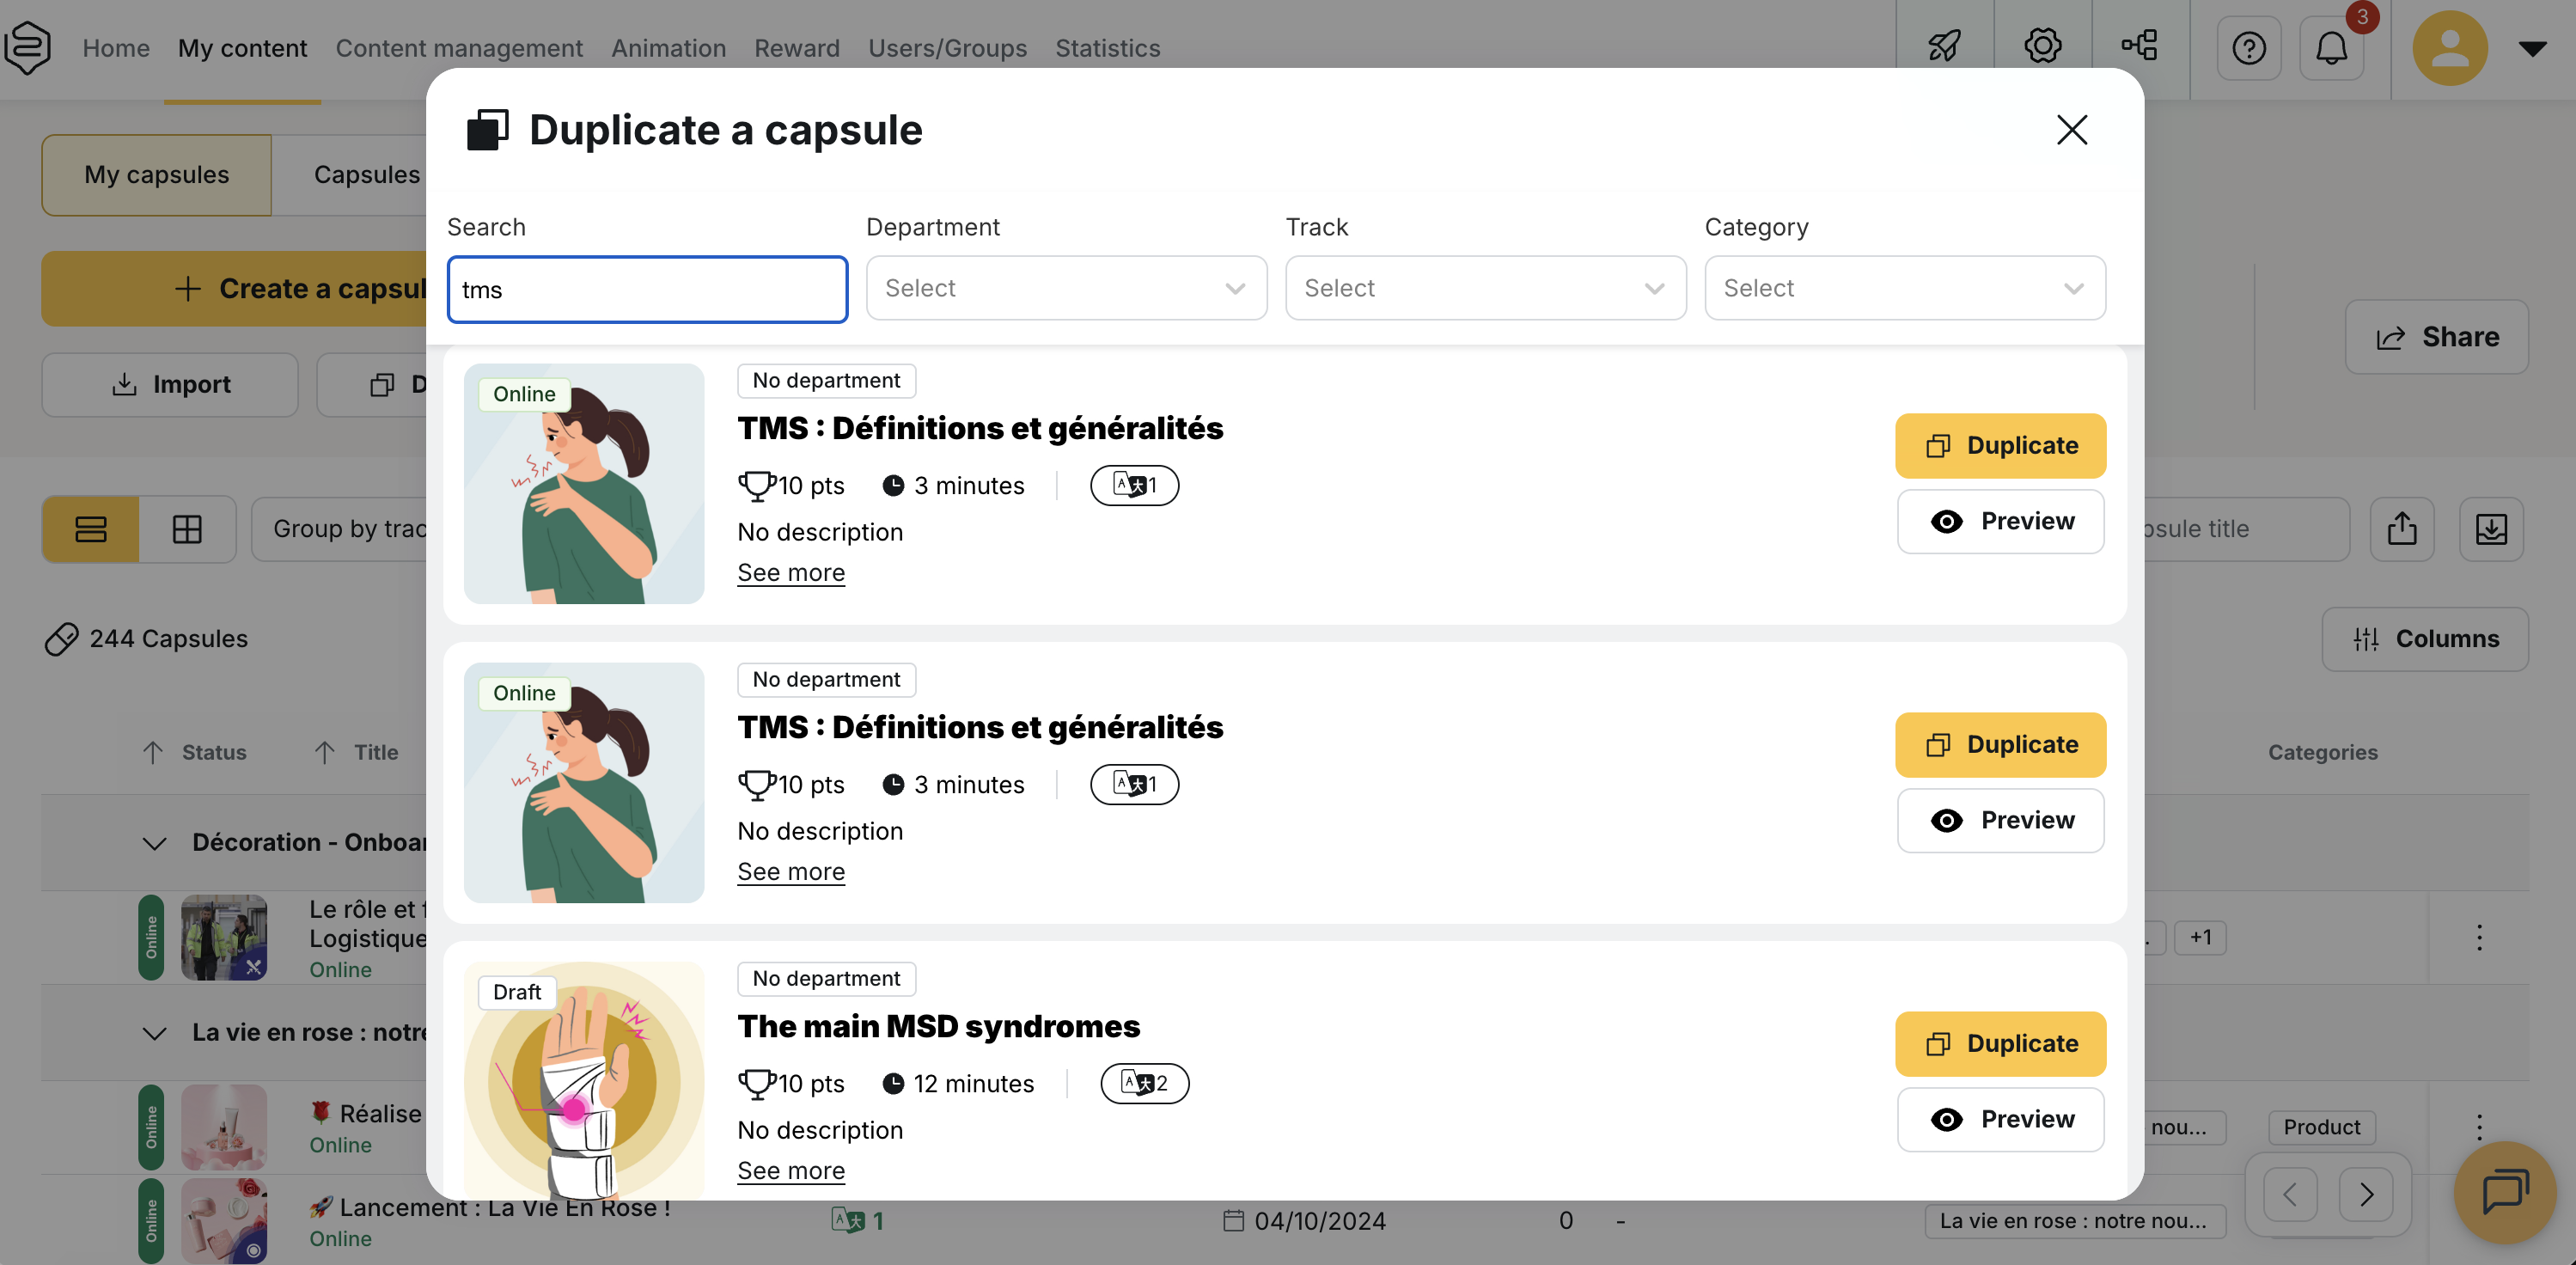This screenshot has width=2576, height=1265.
Task: Open the Animation menu item
Action: point(668,48)
